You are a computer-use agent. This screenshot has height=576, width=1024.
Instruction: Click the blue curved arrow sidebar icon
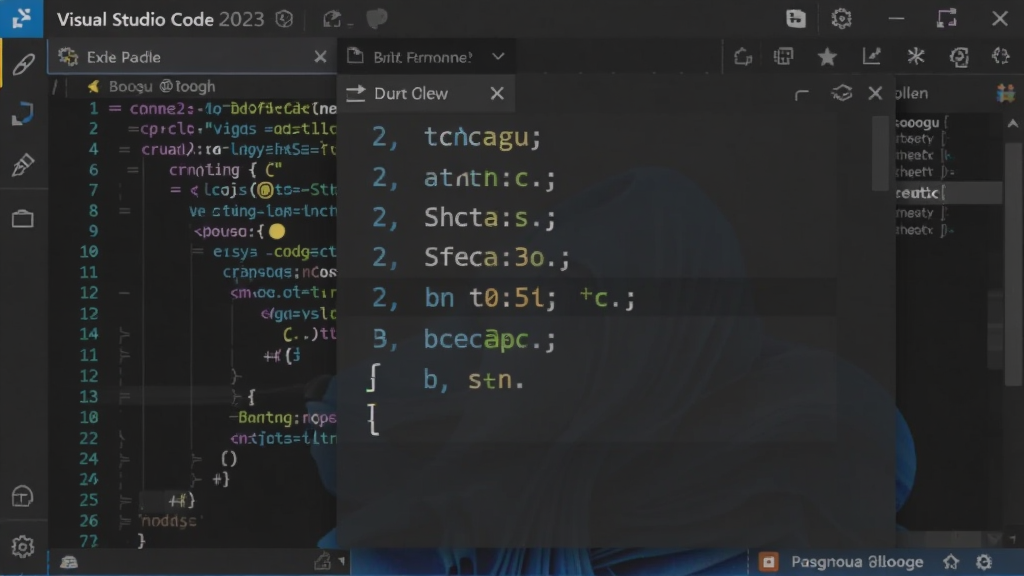coord(23,114)
